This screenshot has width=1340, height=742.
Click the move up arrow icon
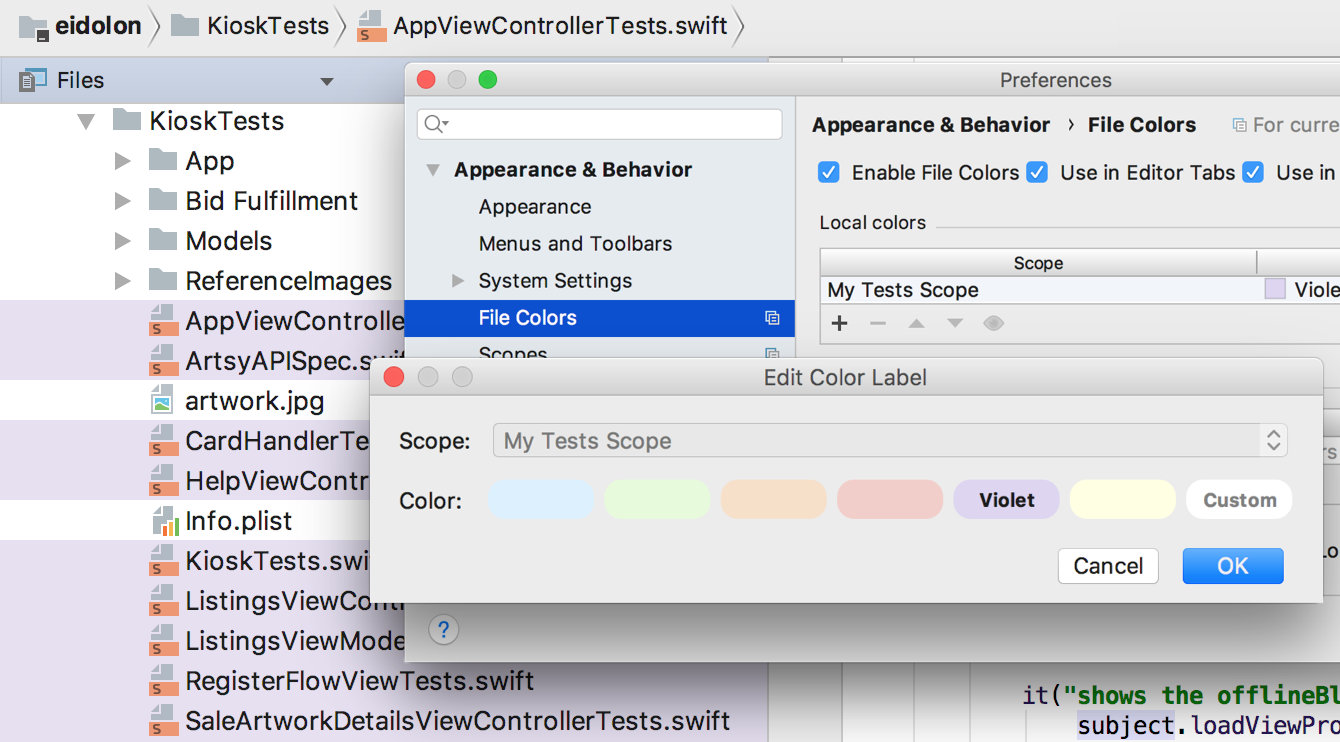(x=916, y=323)
